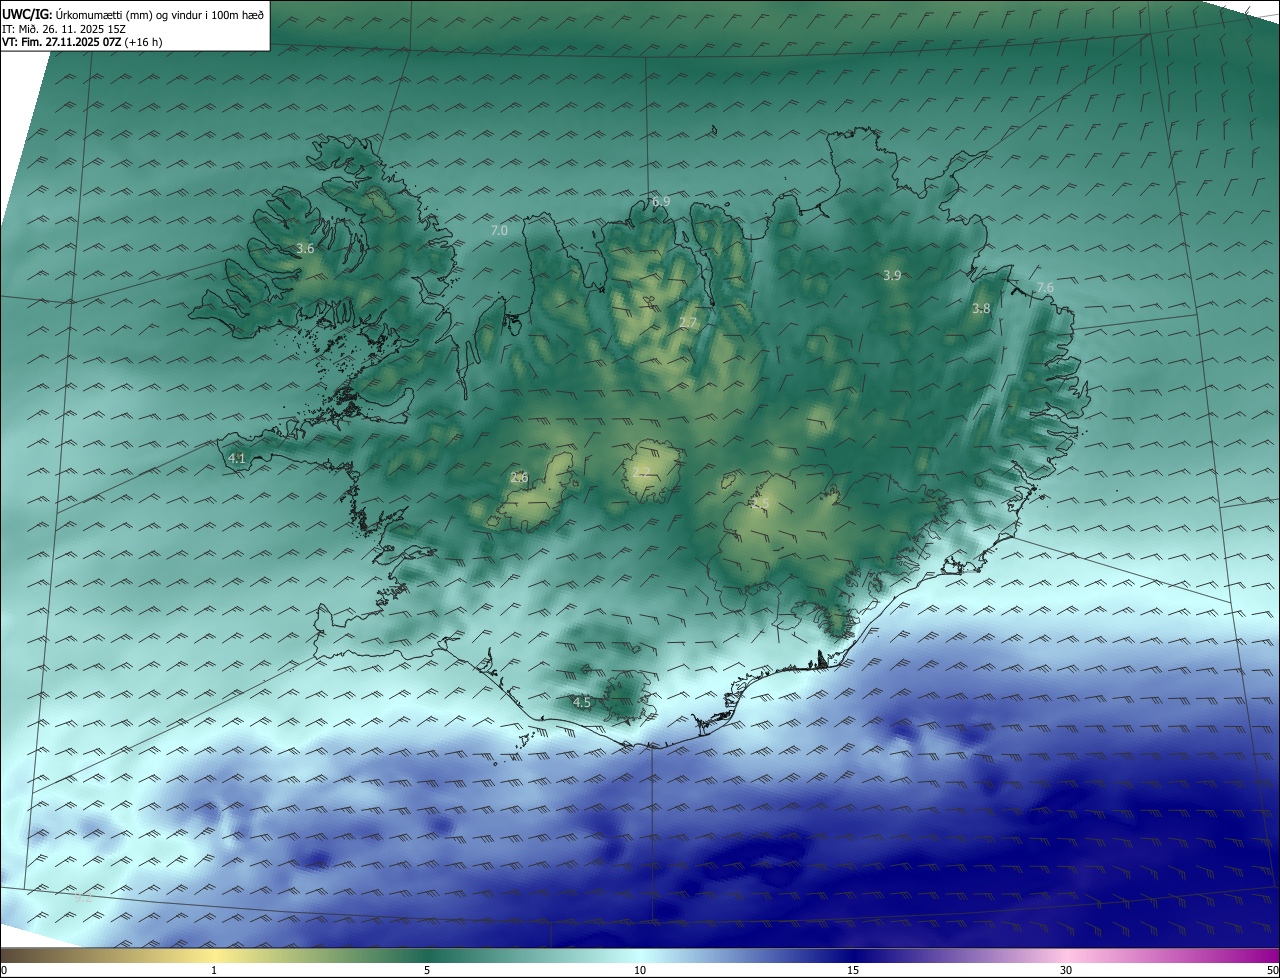Image resolution: width=1280 pixels, height=978 pixels.
Task: Click the 6.9 value on the north coast
Action: (660, 201)
